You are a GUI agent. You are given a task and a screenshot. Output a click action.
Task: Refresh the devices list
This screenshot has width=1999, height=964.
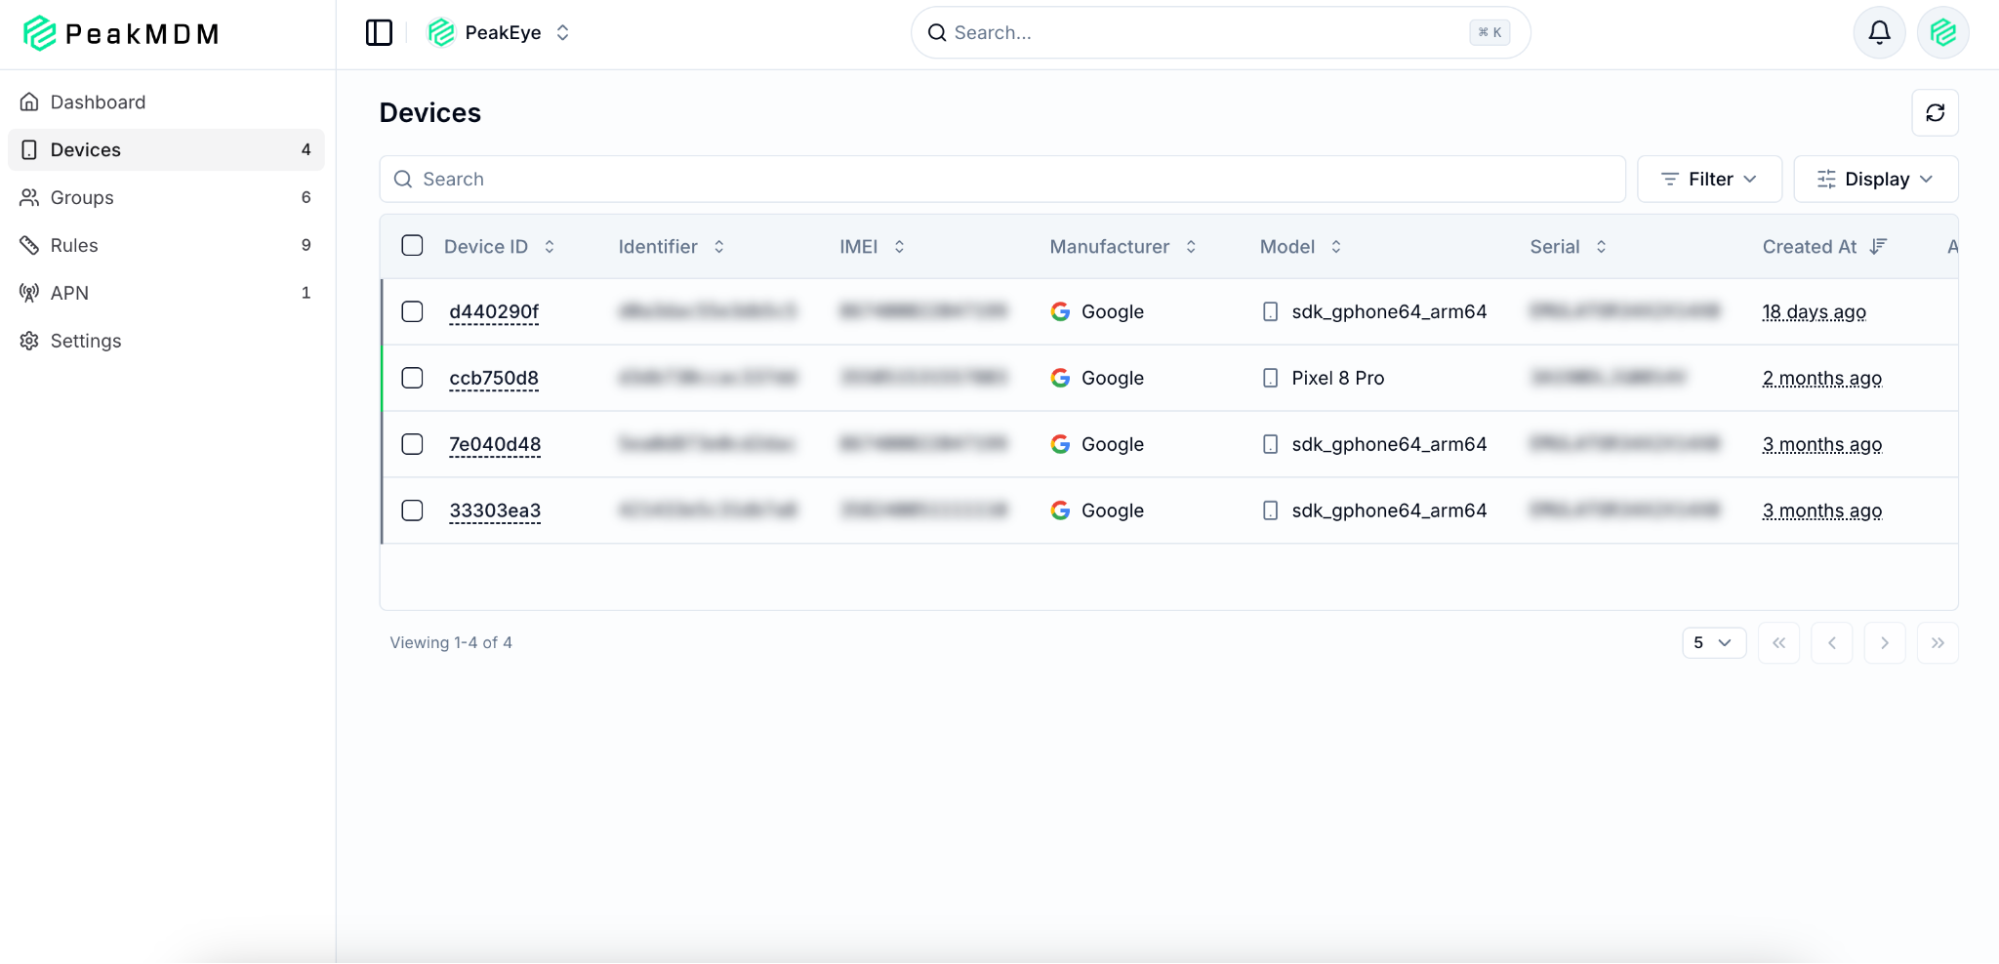click(1934, 113)
